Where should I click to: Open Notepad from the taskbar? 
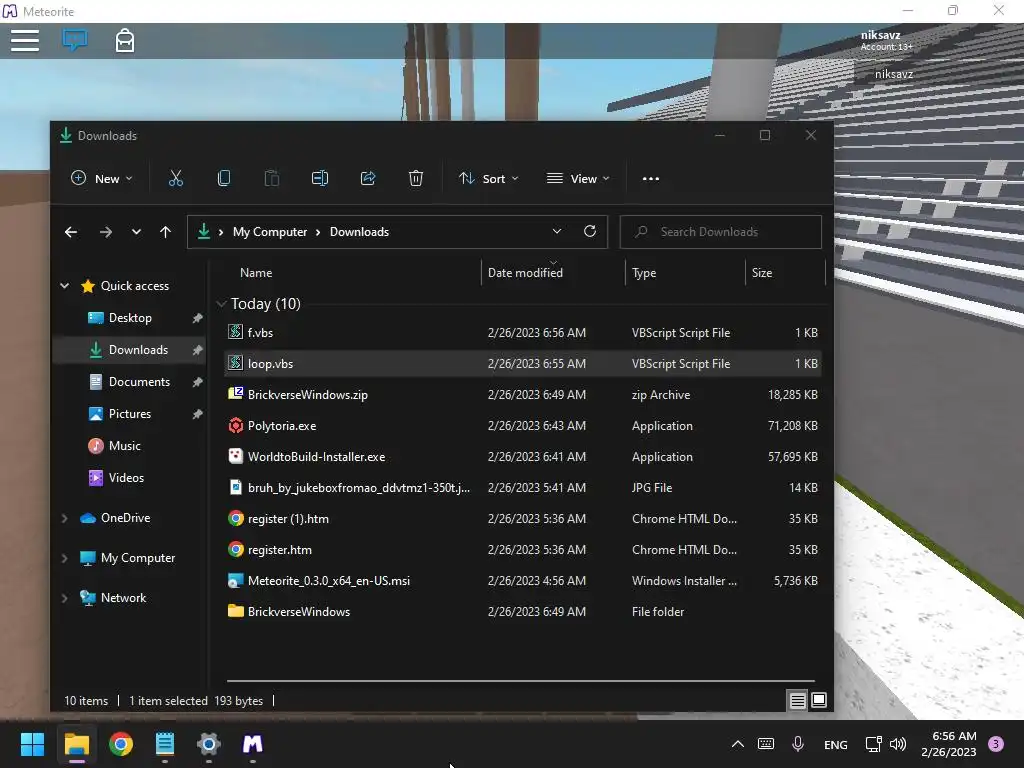pyautogui.click(x=165, y=744)
